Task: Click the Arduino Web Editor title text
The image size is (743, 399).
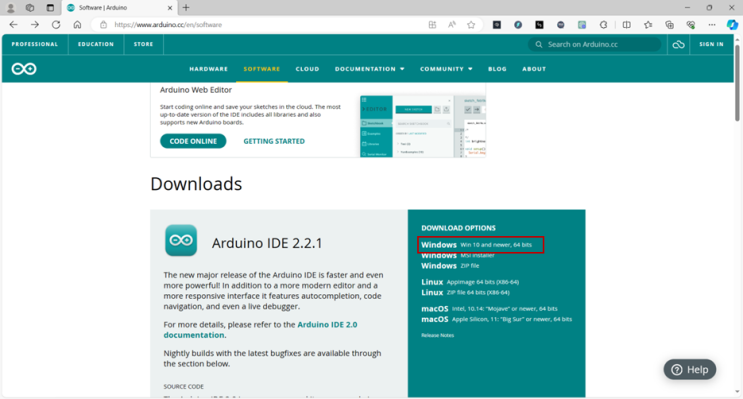Action: click(196, 90)
